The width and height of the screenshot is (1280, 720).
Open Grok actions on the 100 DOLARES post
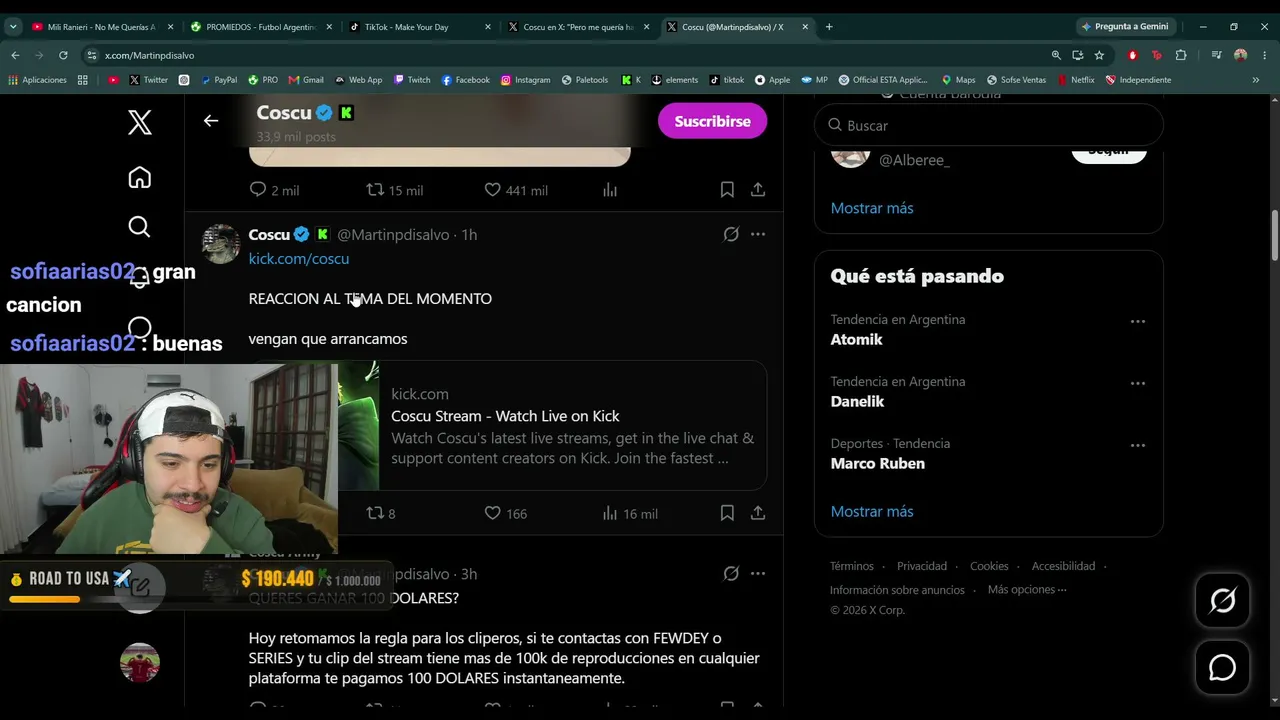pyautogui.click(x=731, y=573)
